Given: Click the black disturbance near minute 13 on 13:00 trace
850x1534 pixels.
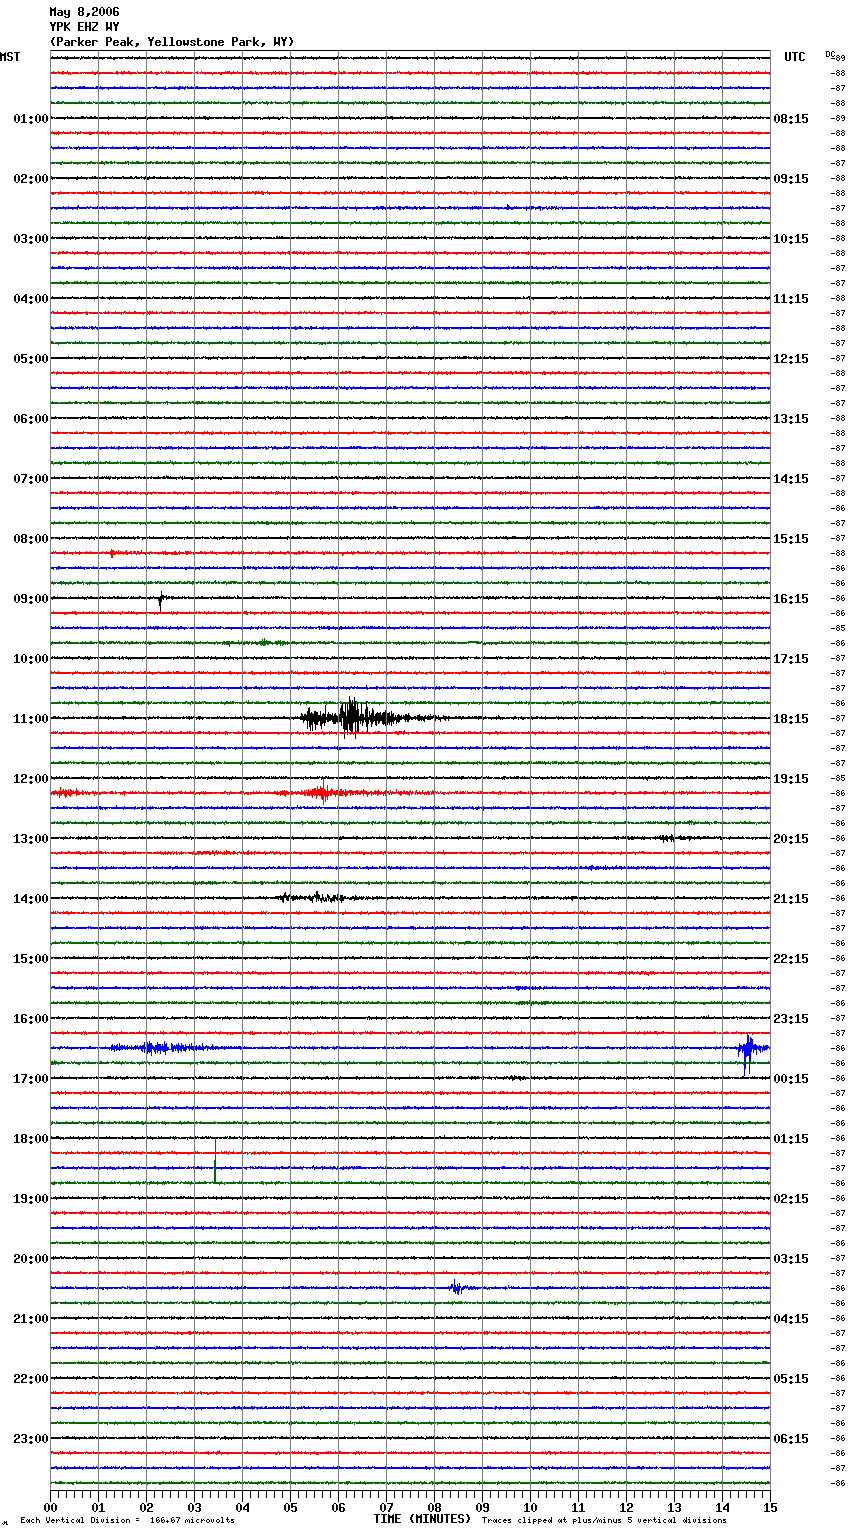Looking at the screenshot, I should point(668,838).
